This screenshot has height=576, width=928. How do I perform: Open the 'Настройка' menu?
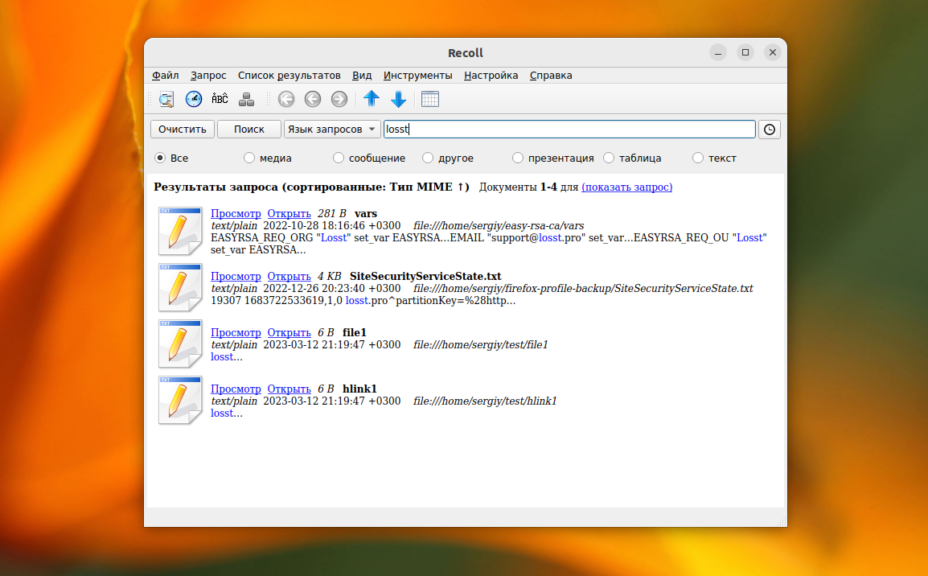(491, 75)
